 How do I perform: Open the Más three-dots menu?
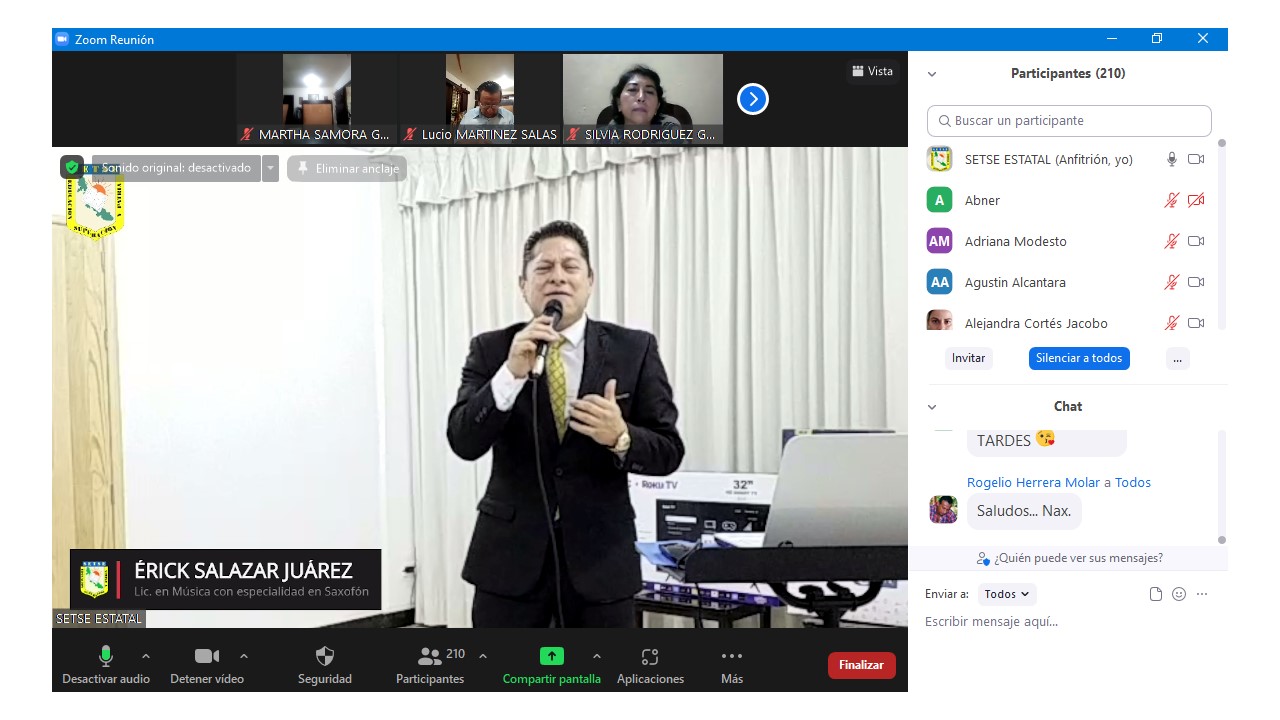(x=732, y=665)
